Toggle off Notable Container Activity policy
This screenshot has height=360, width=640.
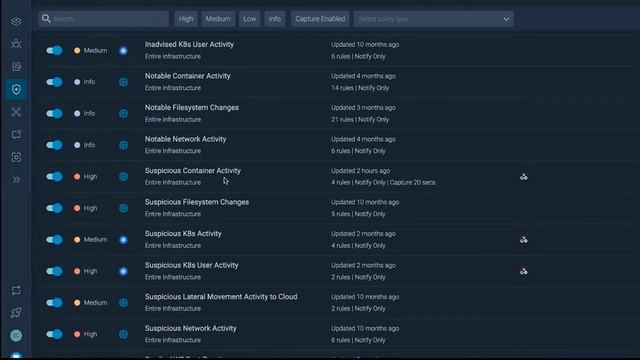click(54, 82)
